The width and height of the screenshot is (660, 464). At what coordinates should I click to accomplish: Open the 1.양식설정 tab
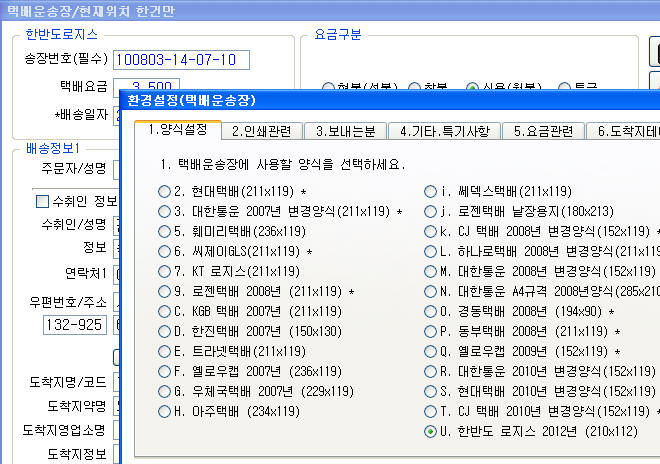coord(178,130)
